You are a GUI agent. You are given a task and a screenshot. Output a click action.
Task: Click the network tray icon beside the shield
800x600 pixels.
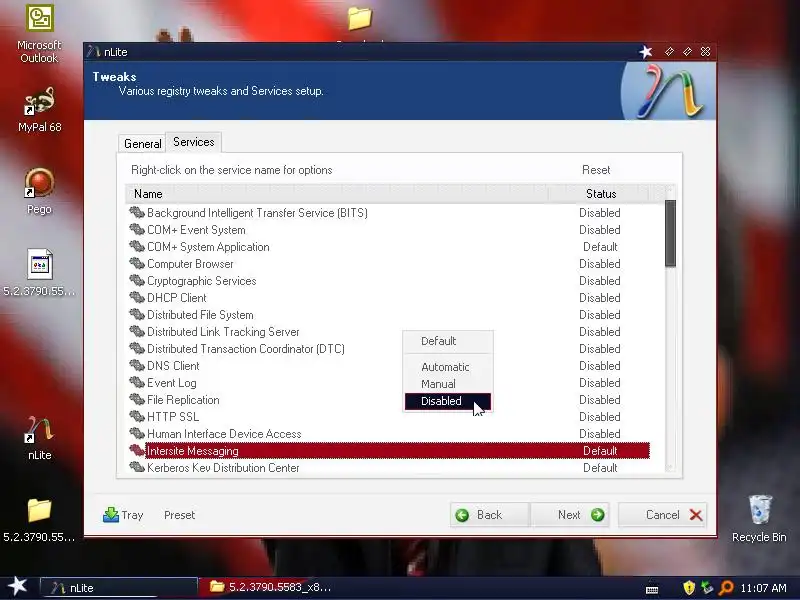pyautogui.click(x=707, y=588)
